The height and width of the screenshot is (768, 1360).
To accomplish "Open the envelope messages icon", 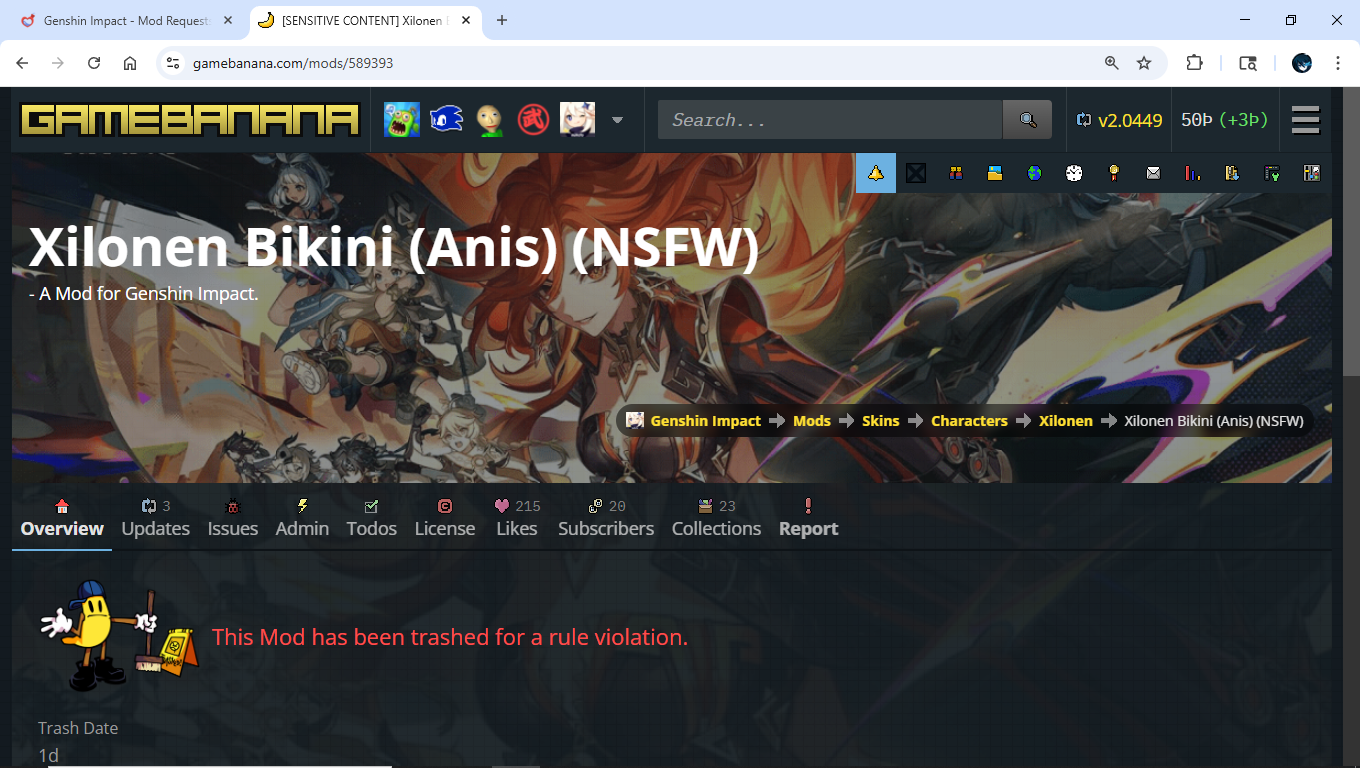I will coord(1153,173).
